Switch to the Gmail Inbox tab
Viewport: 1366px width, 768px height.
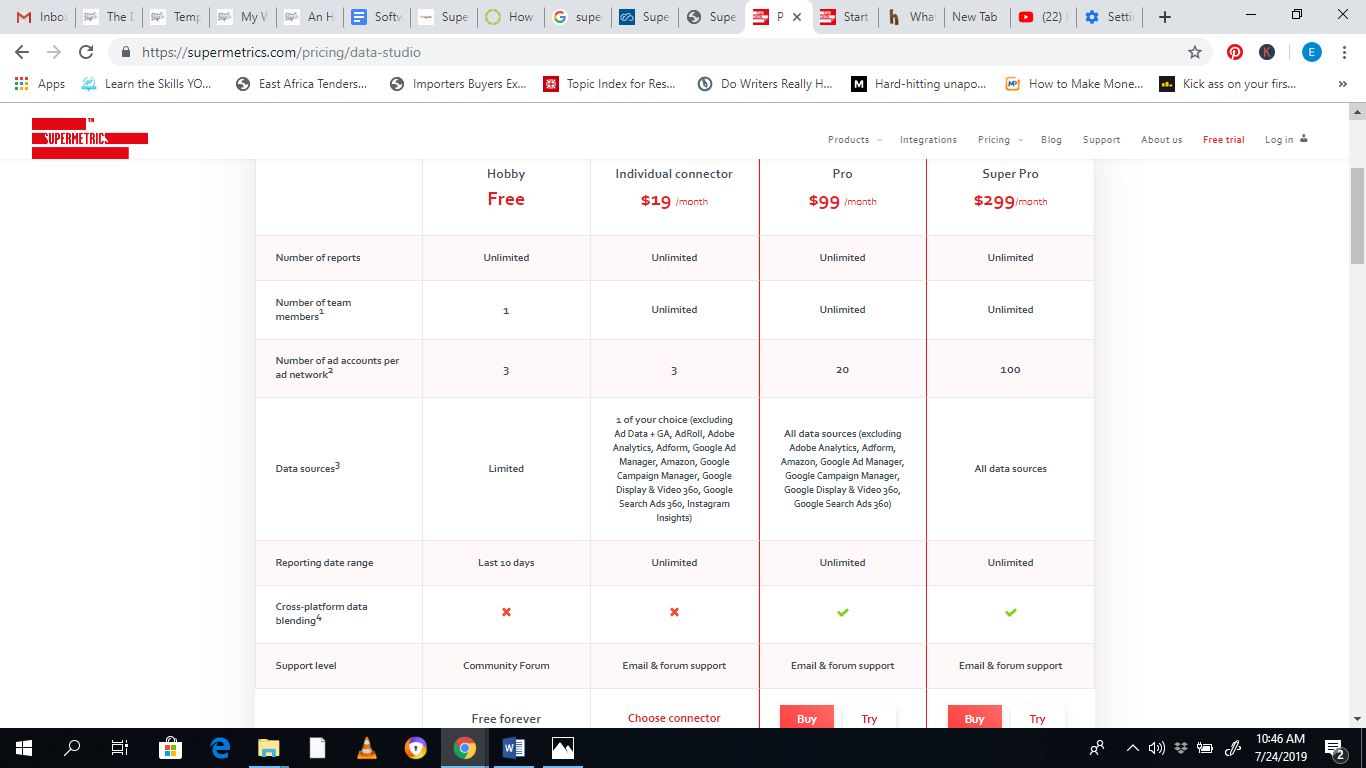[x=41, y=17]
